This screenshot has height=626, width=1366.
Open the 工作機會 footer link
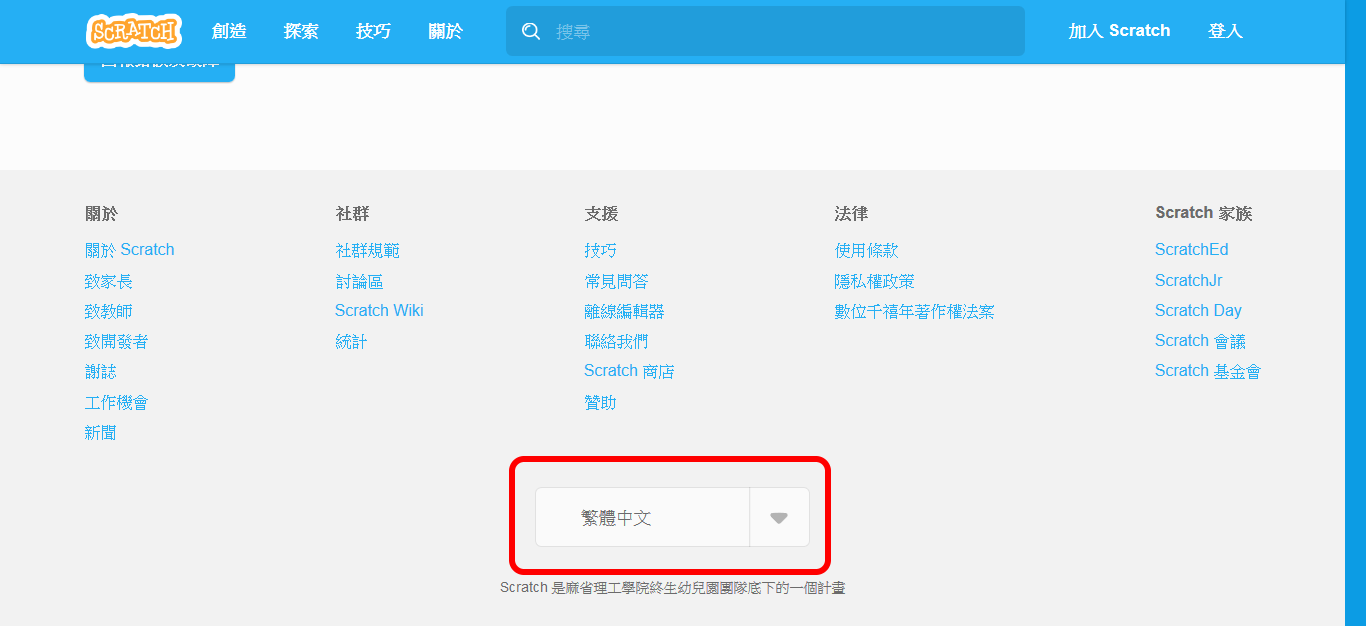[117, 402]
